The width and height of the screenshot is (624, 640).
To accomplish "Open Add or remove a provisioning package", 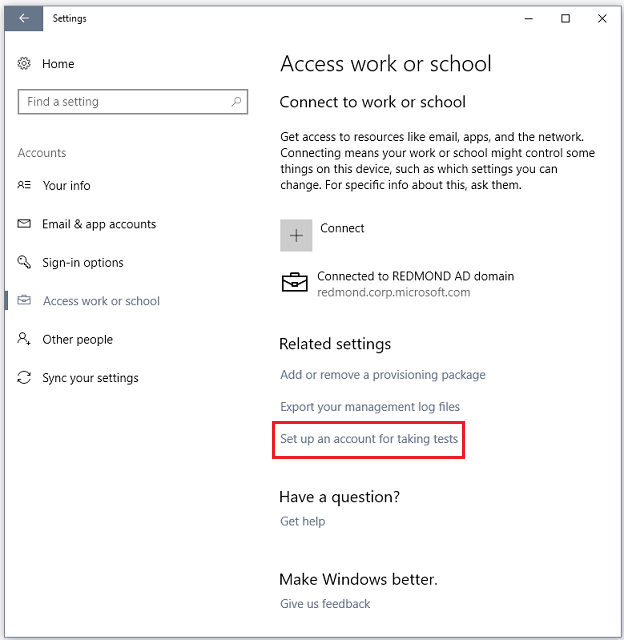I will (383, 375).
